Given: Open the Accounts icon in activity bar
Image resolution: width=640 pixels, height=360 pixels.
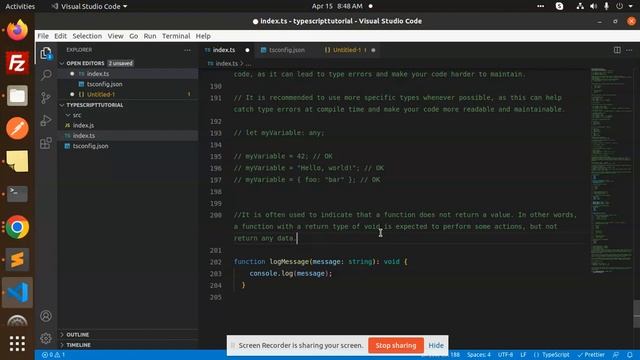Looking at the screenshot, I should click(x=46, y=316).
